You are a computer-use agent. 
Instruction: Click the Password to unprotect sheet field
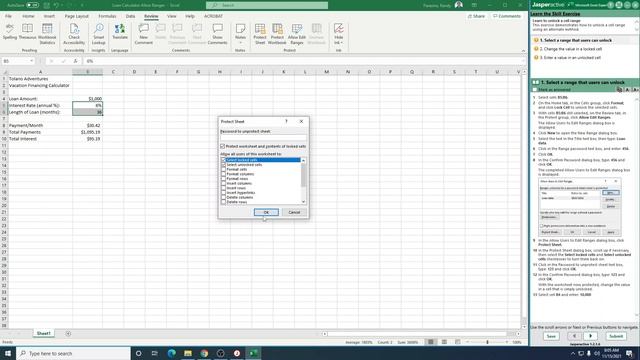(x=263, y=138)
